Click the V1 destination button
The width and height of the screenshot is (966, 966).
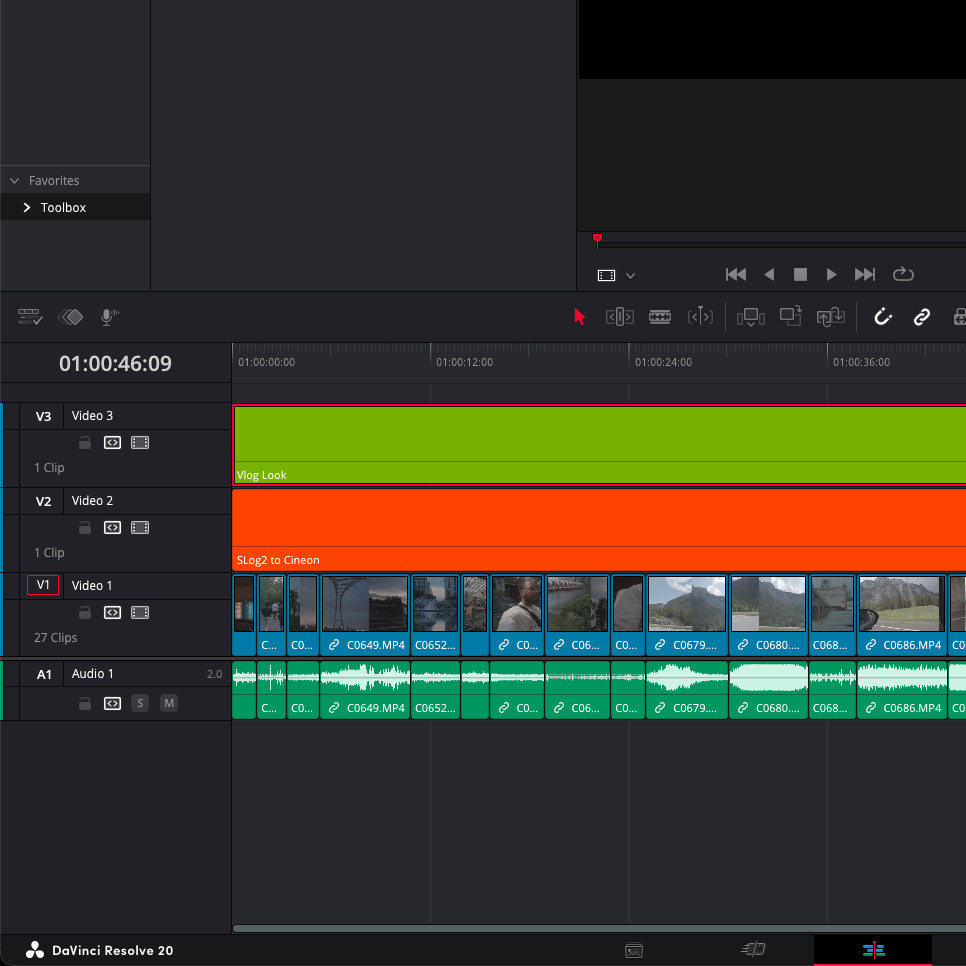pos(43,585)
